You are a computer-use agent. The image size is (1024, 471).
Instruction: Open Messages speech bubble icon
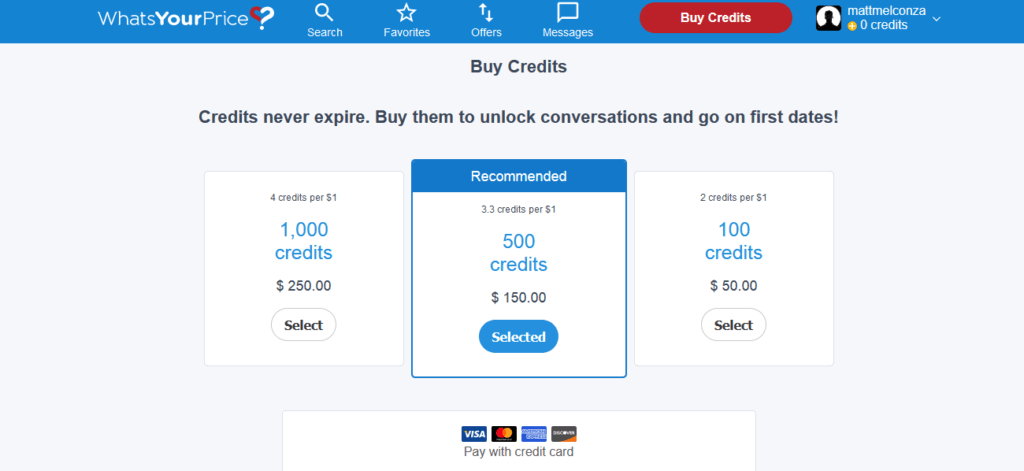(x=568, y=12)
